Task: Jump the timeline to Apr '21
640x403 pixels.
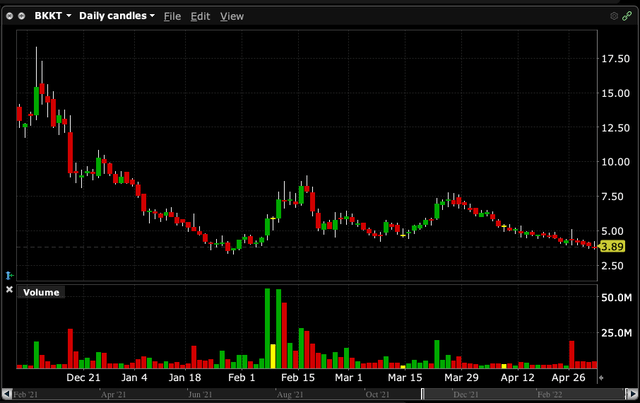Action: pos(113,394)
